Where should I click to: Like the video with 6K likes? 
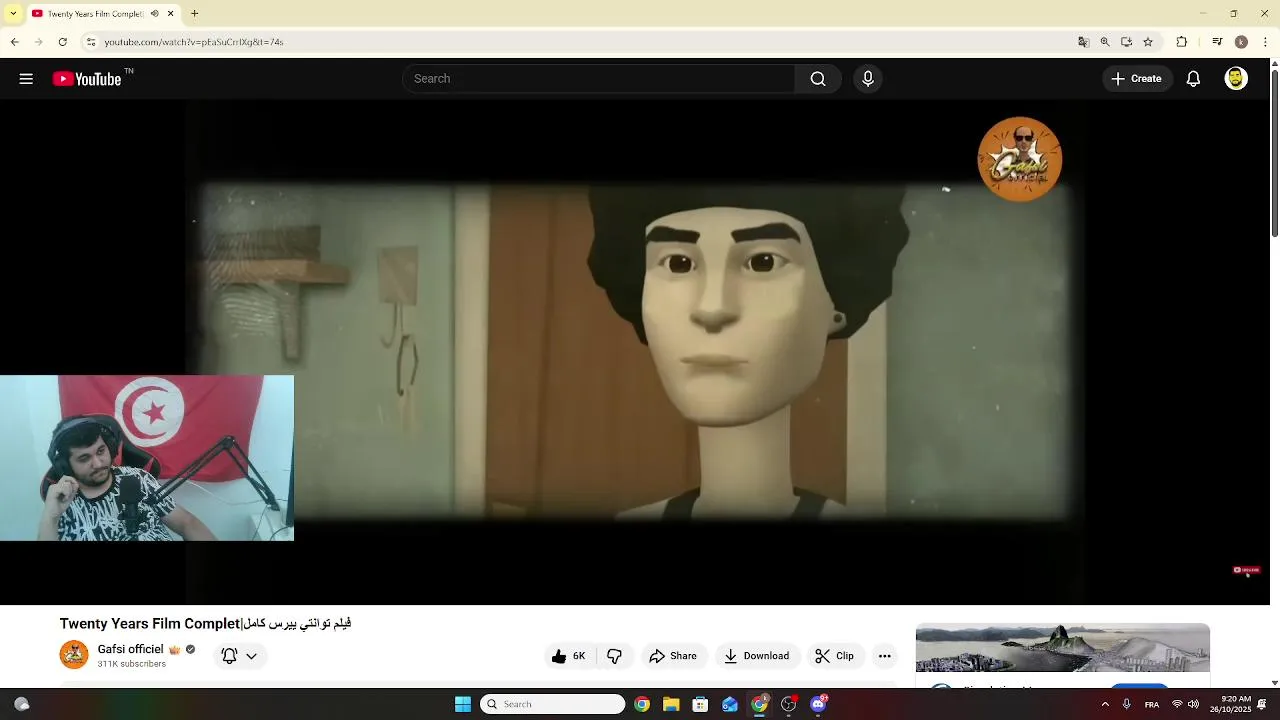pyautogui.click(x=569, y=656)
